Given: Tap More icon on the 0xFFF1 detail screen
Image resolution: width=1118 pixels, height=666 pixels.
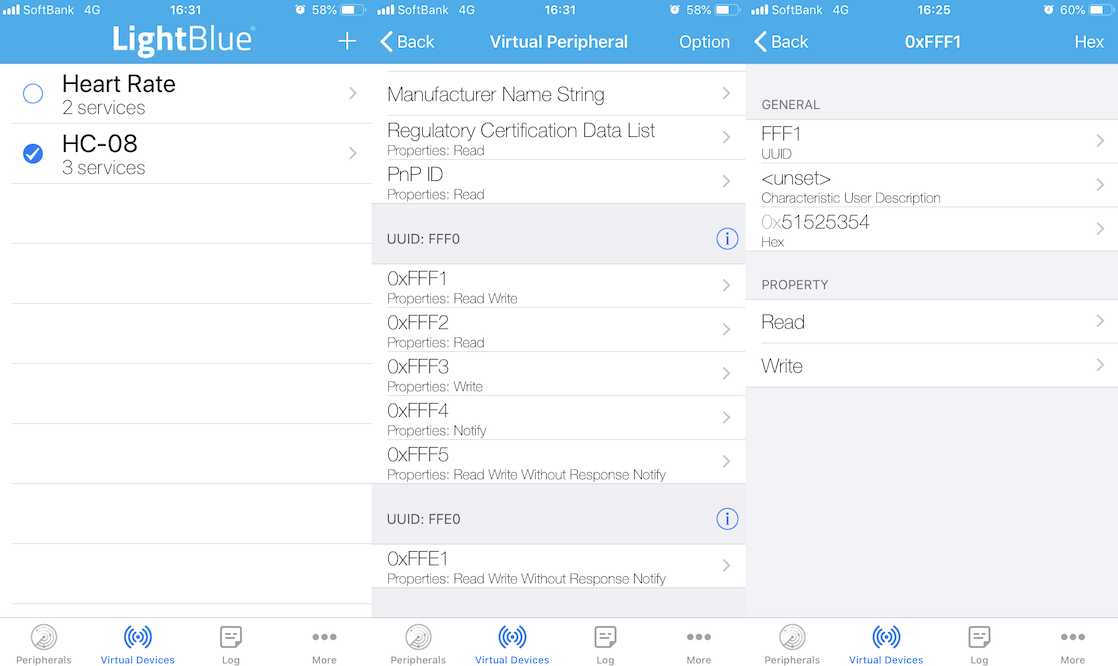Looking at the screenshot, I should 1072,643.
